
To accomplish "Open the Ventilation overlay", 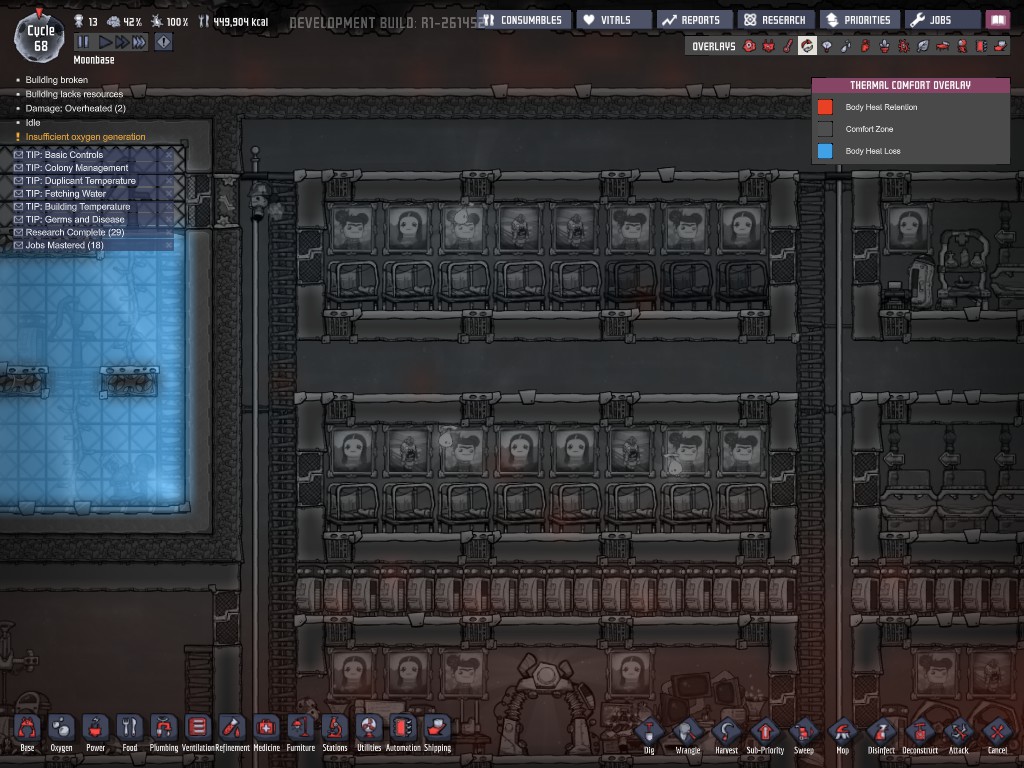I will (x=865, y=46).
